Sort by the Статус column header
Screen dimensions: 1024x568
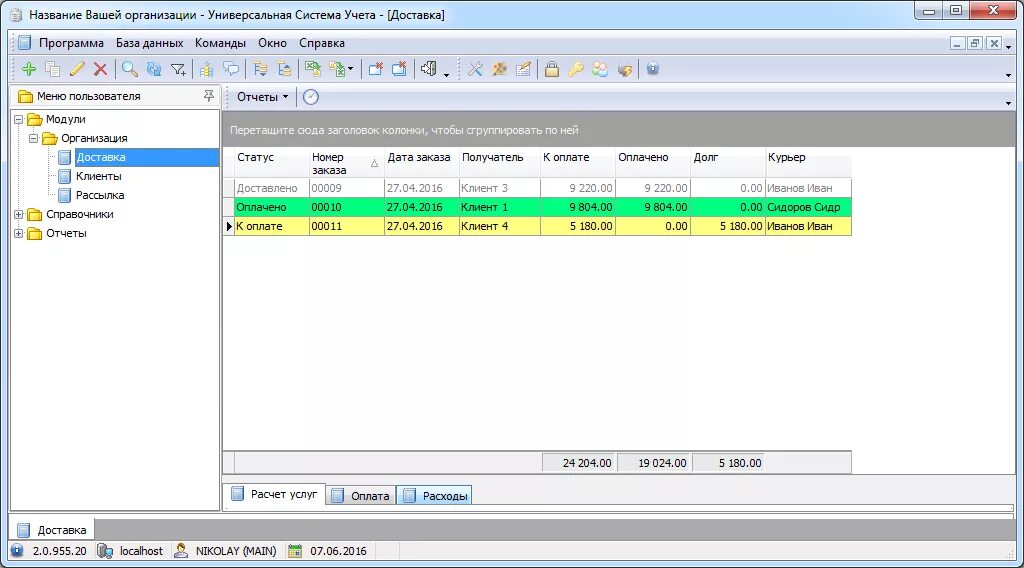271,163
